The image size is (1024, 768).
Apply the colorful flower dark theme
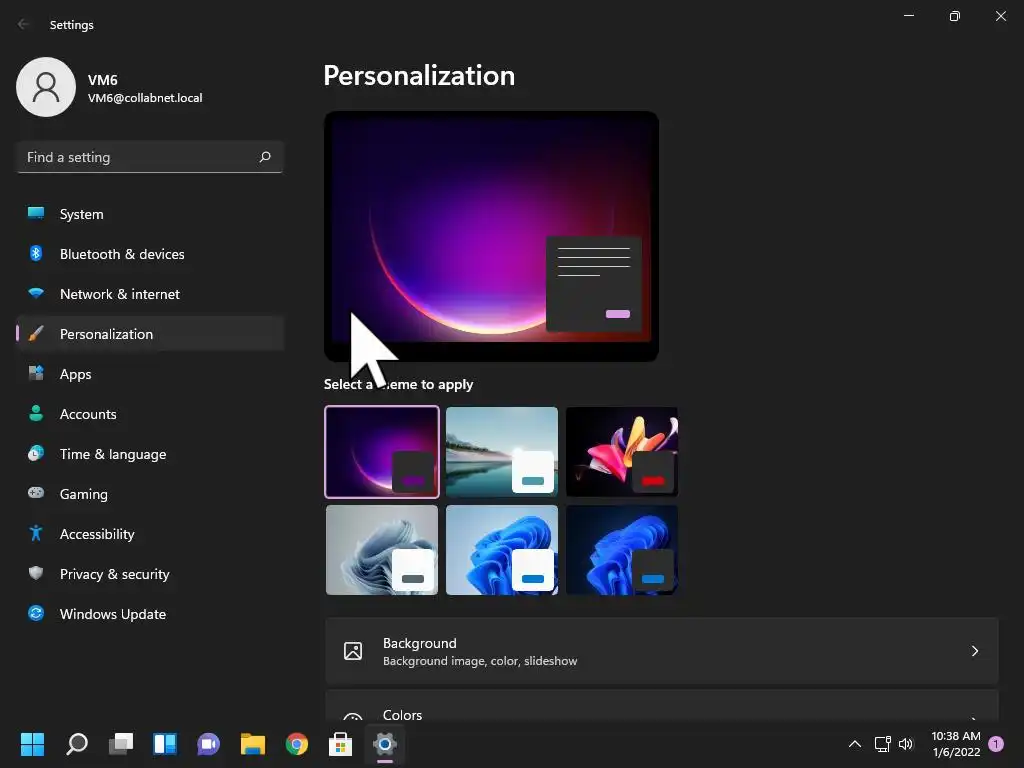tap(622, 452)
